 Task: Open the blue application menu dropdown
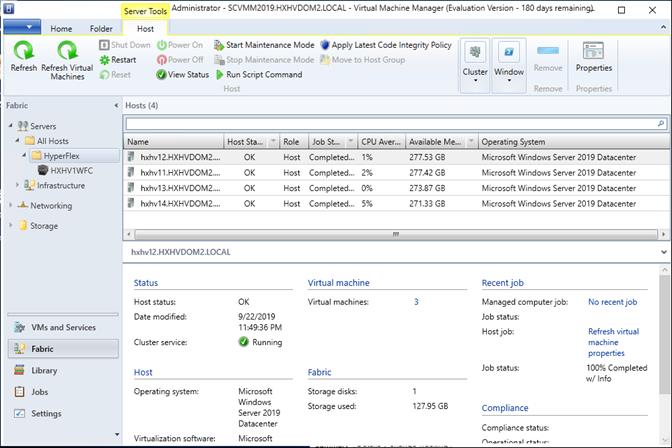coord(22,27)
